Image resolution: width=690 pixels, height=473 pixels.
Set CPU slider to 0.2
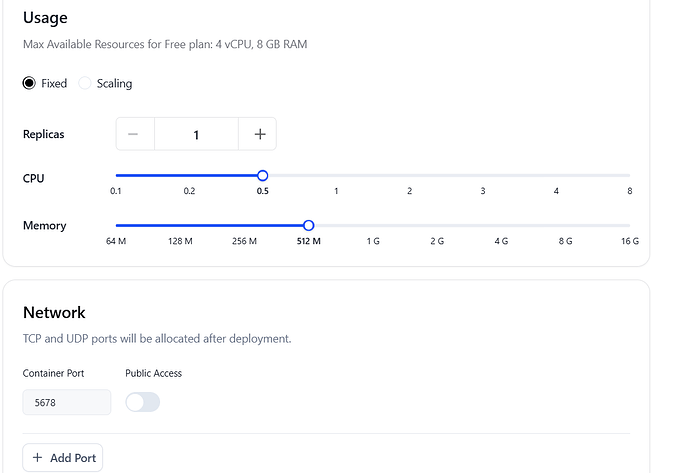point(189,176)
